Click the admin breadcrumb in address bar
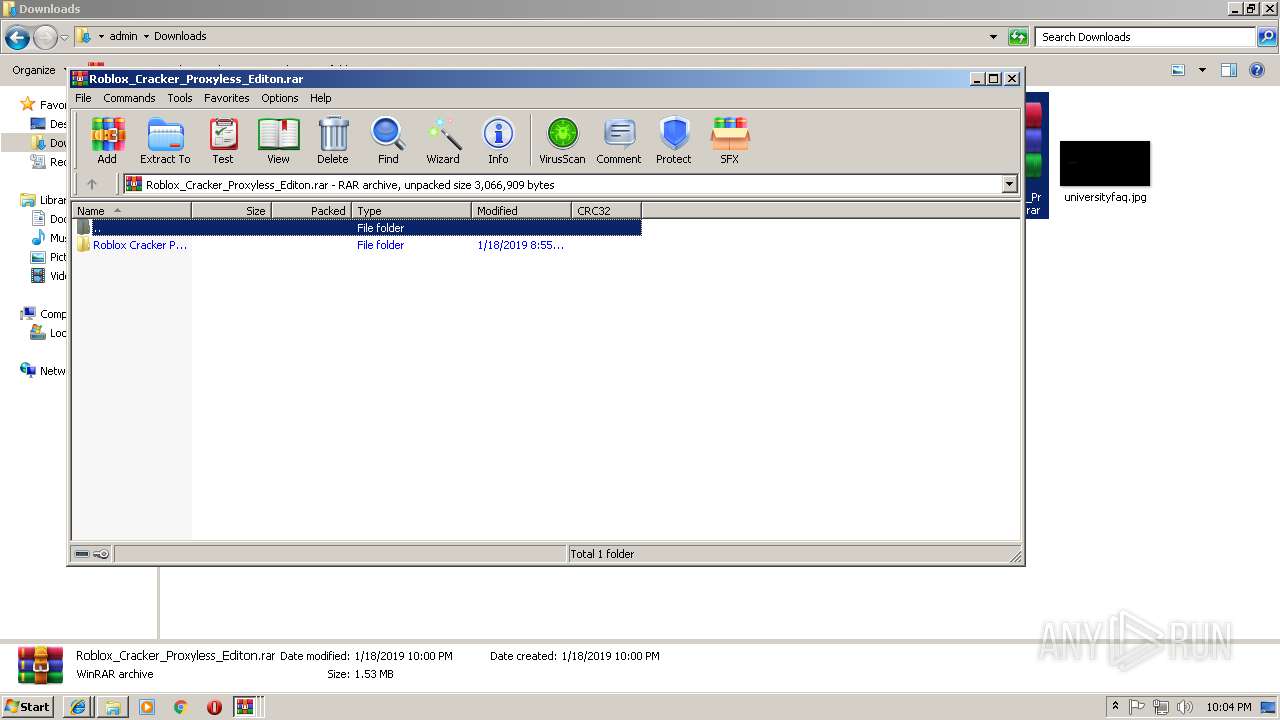The width and height of the screenshot is (1280, 720). 123,36
